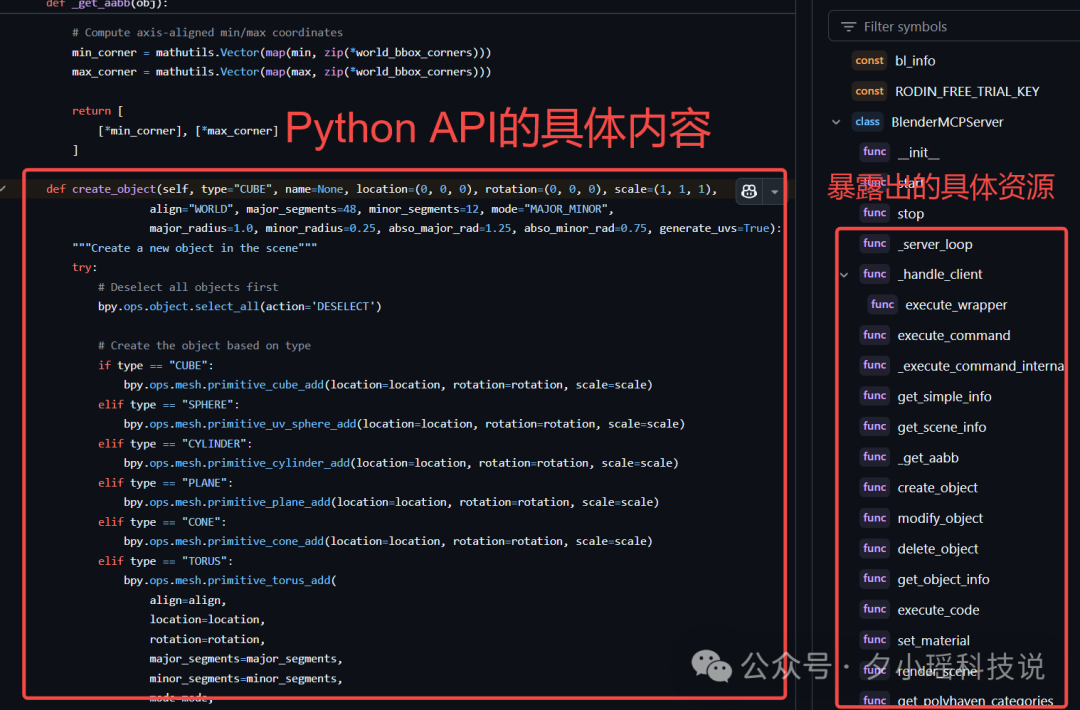Go to get_object_info function symbol
This screenshot has height=710, width=1080.
(944, 580)
